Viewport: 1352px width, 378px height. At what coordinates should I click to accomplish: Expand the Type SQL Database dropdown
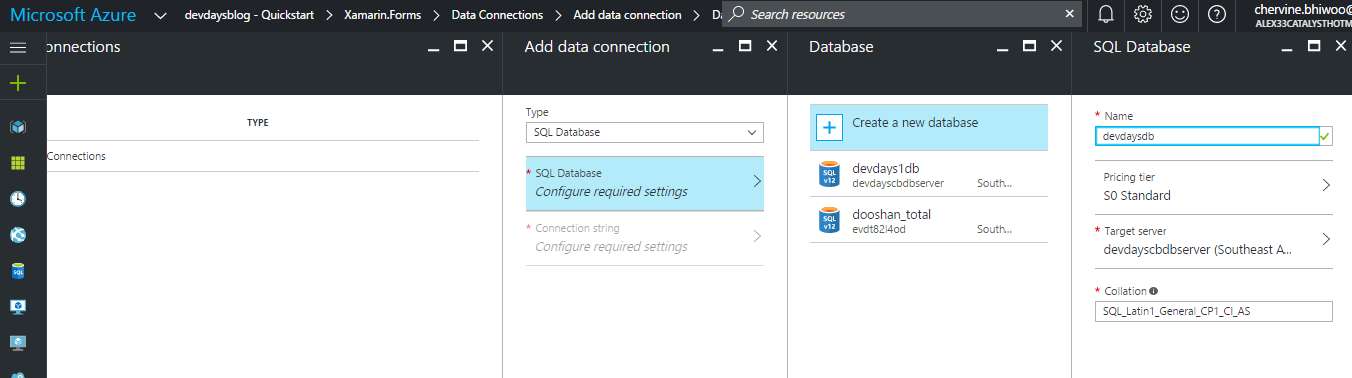644,132
